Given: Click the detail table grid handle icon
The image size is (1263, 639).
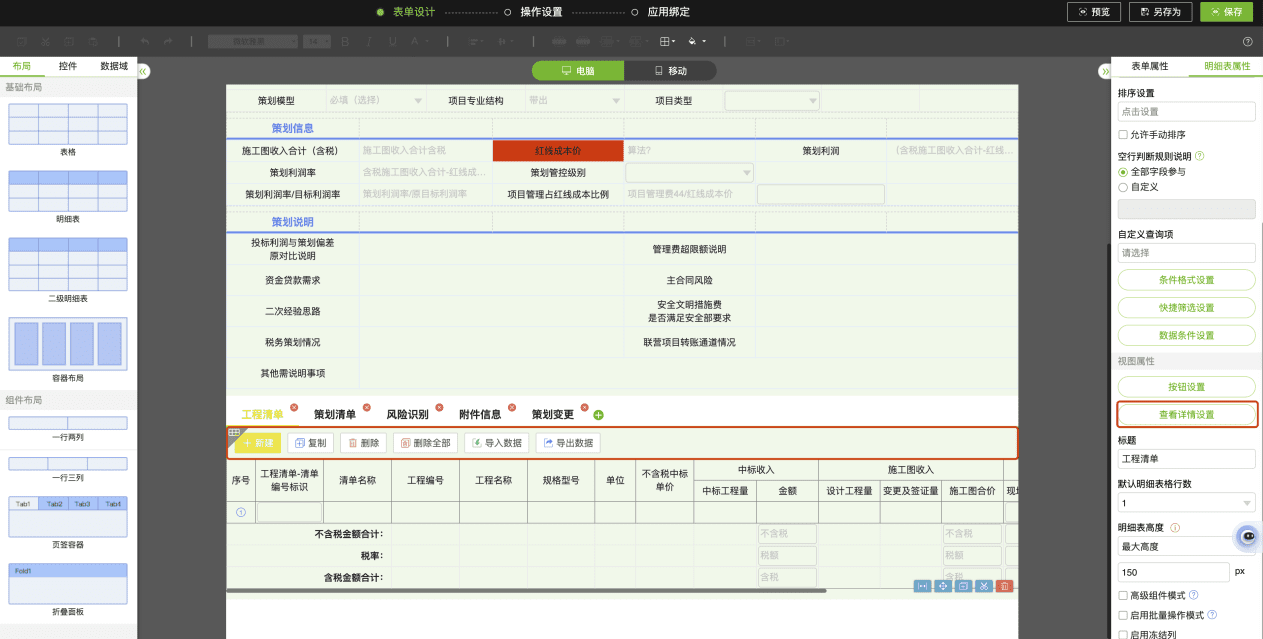Looking at the screenshot, I should [234, 433].
